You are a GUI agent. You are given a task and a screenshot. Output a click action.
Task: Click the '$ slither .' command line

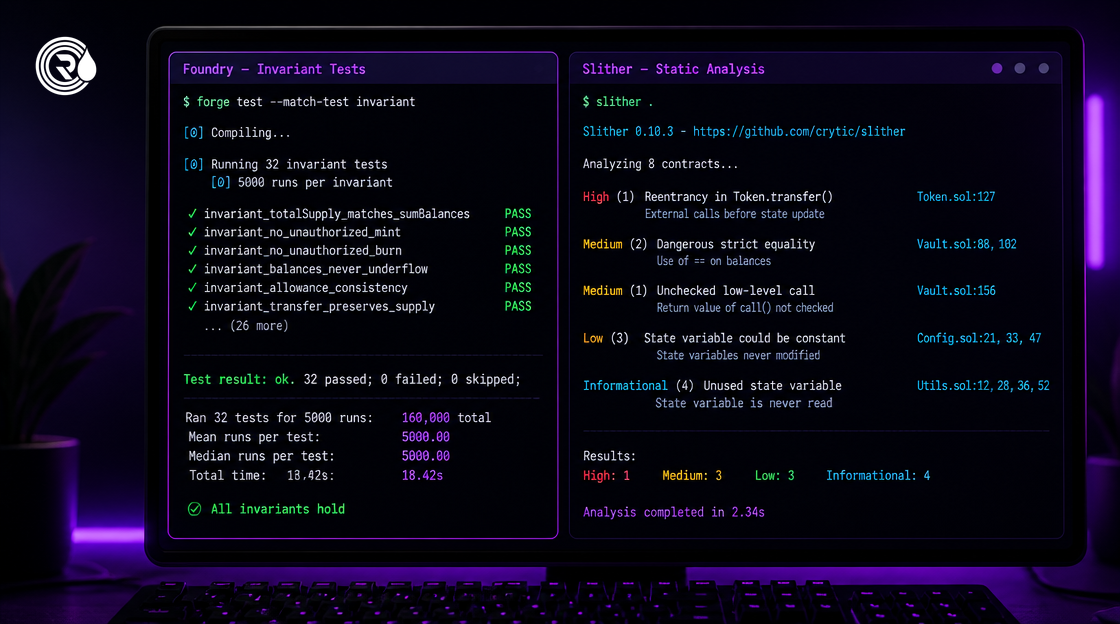pyautogui.click(x=617, y=102)
